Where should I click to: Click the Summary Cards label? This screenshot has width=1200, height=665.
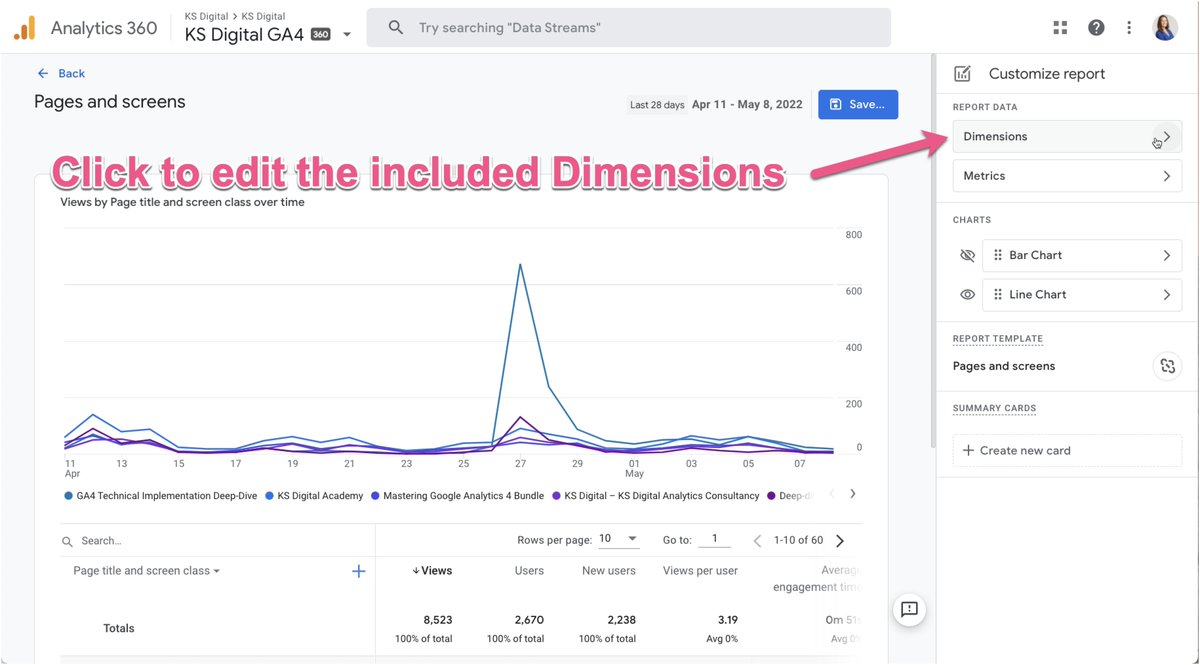point(994,409)
